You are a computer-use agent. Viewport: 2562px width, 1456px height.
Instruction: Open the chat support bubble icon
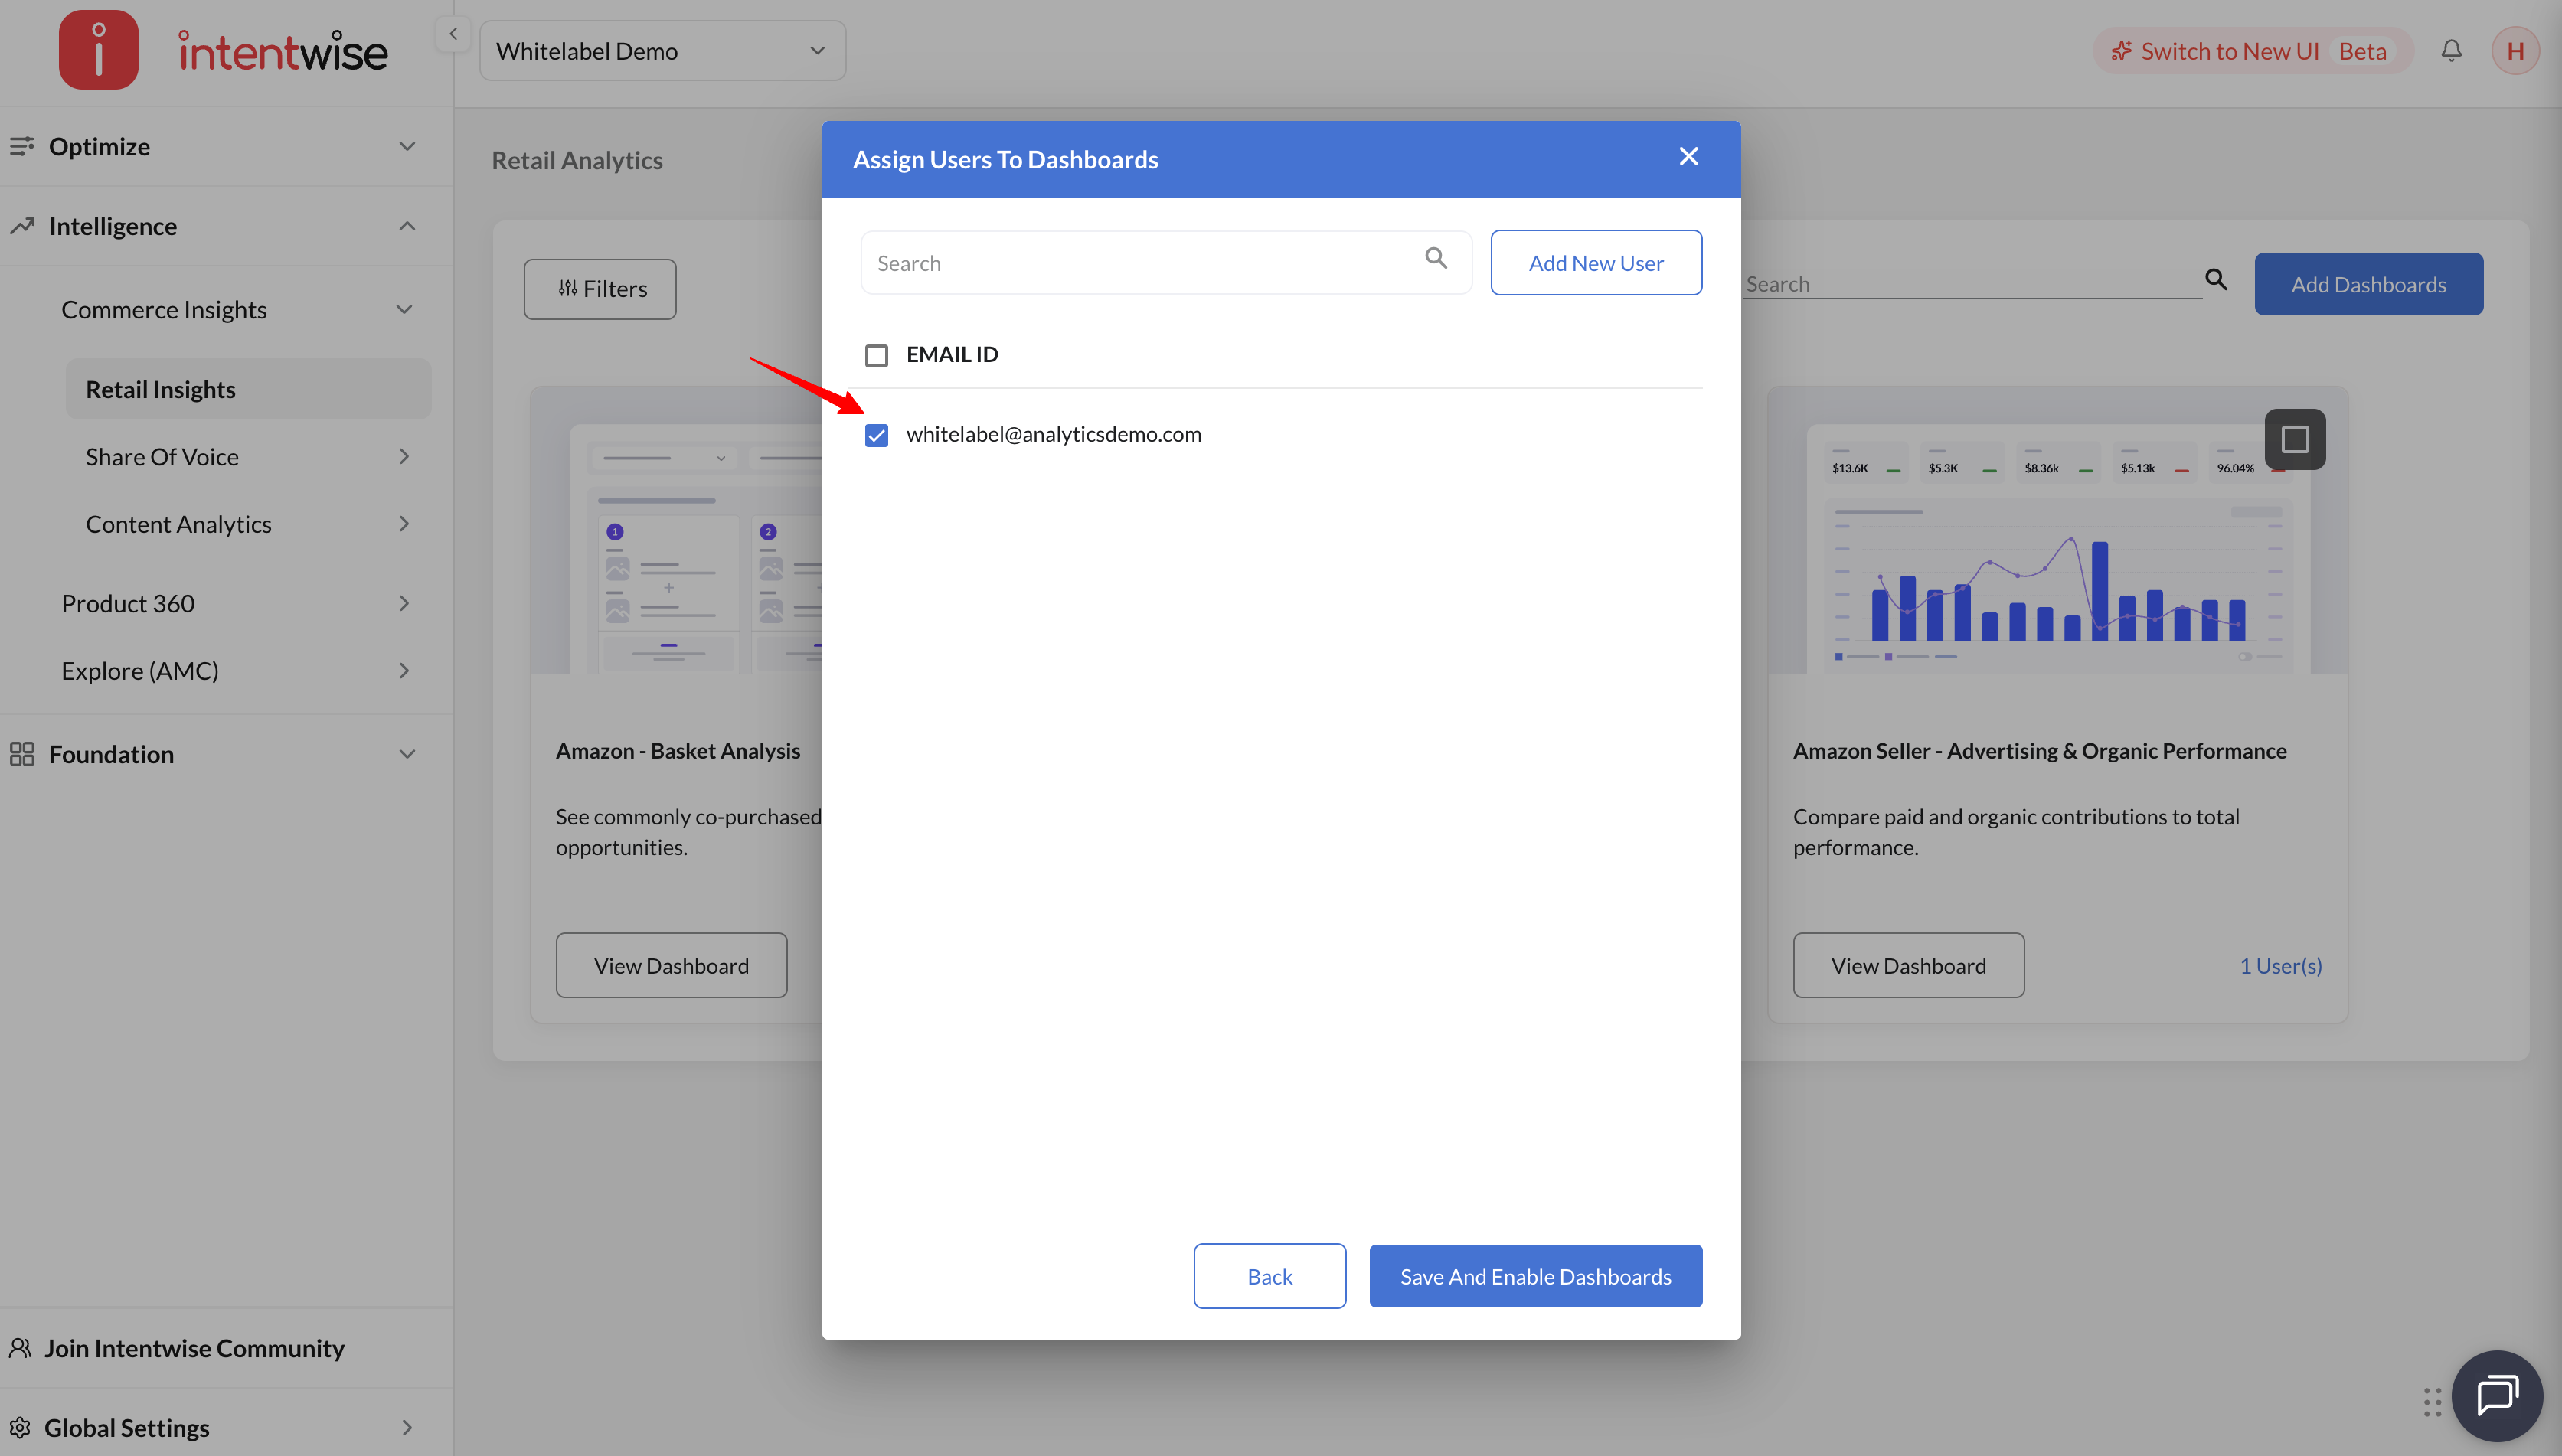tap(2497, 1396)
